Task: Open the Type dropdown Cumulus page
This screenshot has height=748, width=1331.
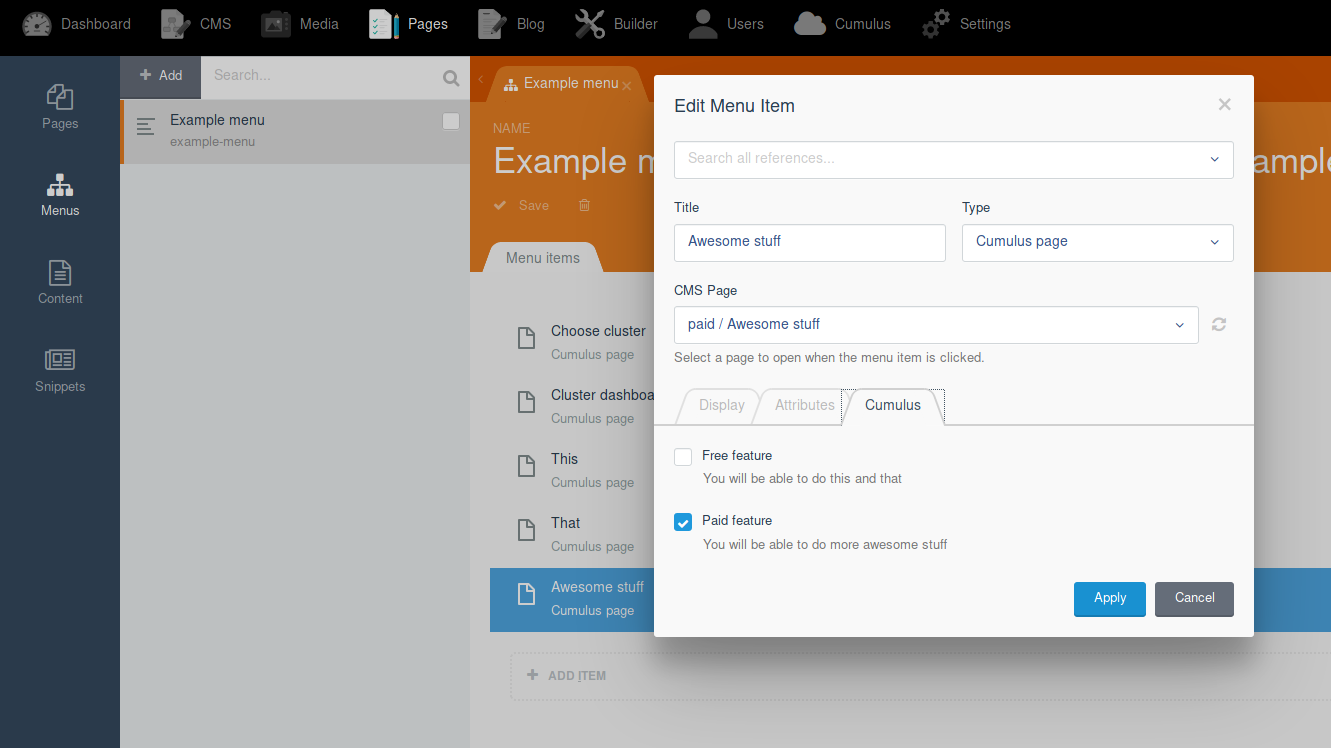Action: pos(1098,242)
